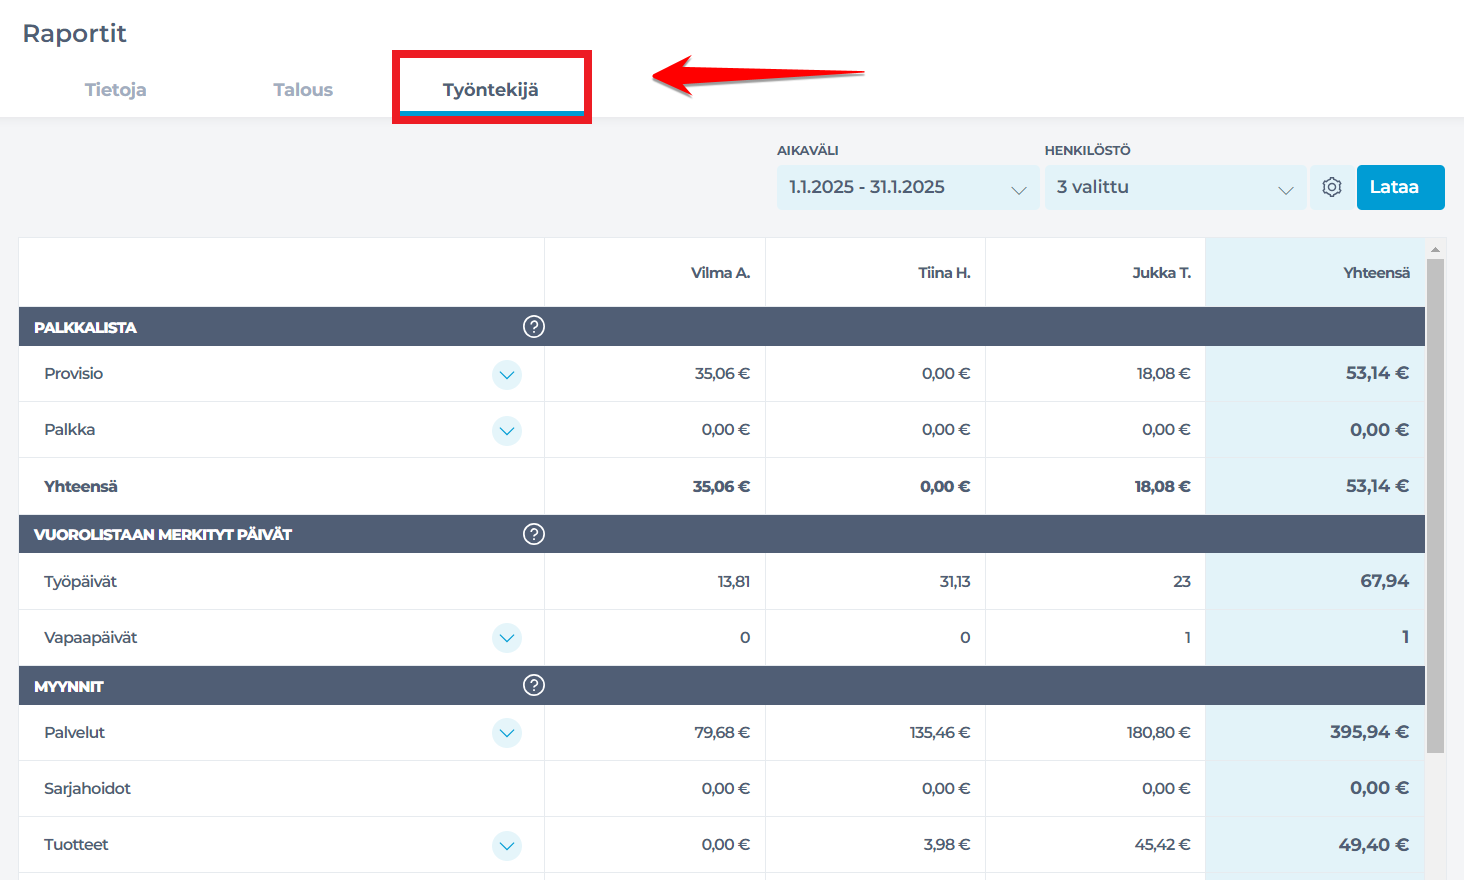1464x880 pixels.
Task: Click Vilma's Työpäivät value 13,81
Action: click(734, 582)
